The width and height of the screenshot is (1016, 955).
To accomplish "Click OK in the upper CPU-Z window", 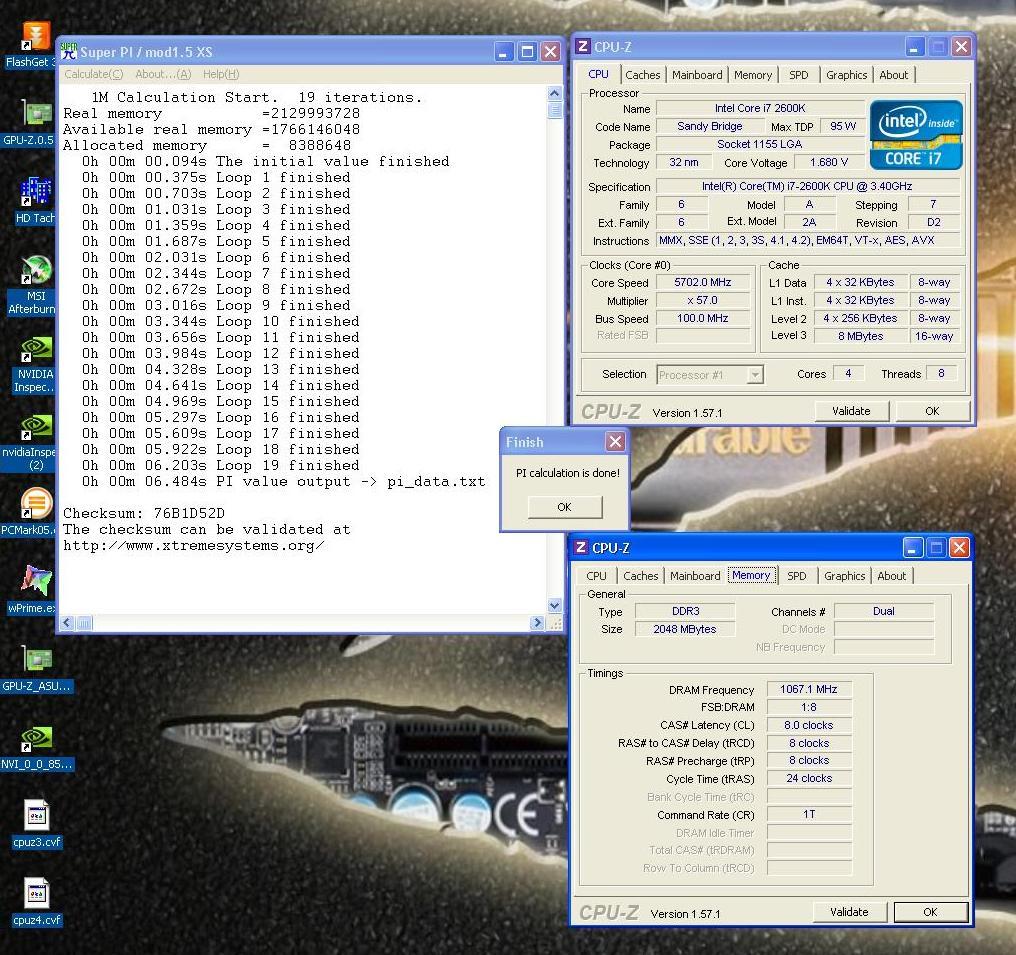I will [932, 411].
